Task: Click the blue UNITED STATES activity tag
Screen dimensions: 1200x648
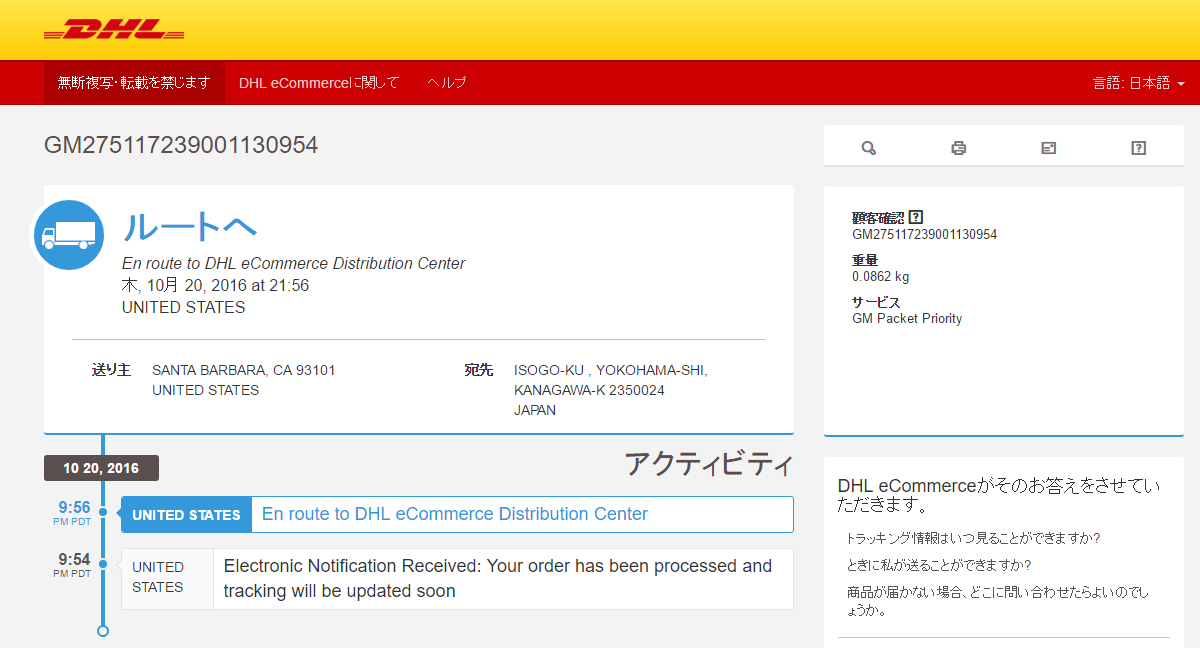Action: pos(186,515)
